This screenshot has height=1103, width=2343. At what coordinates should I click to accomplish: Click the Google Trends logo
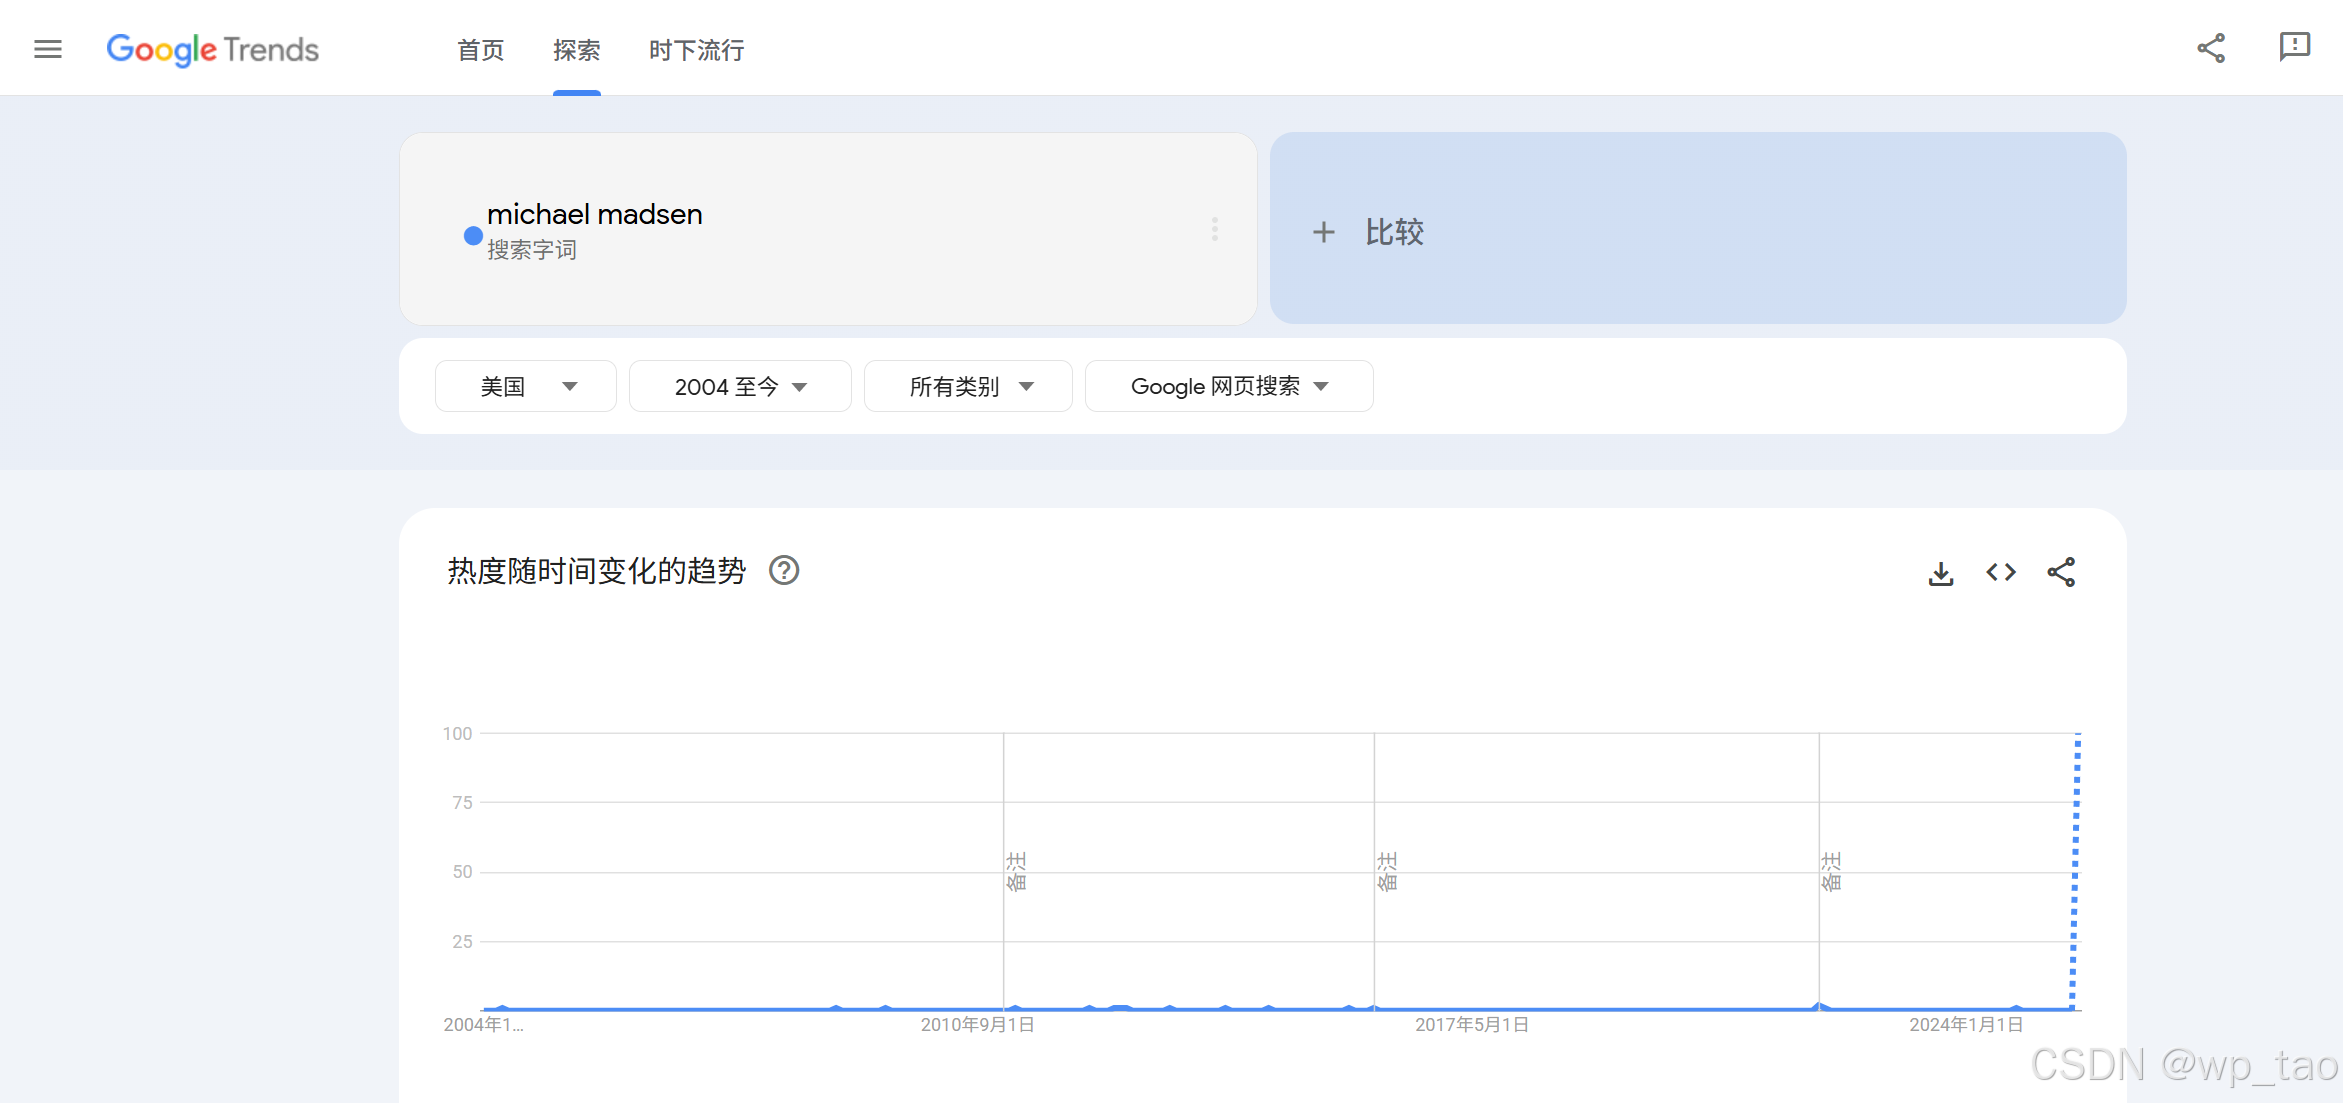click(x=212, y=49)
